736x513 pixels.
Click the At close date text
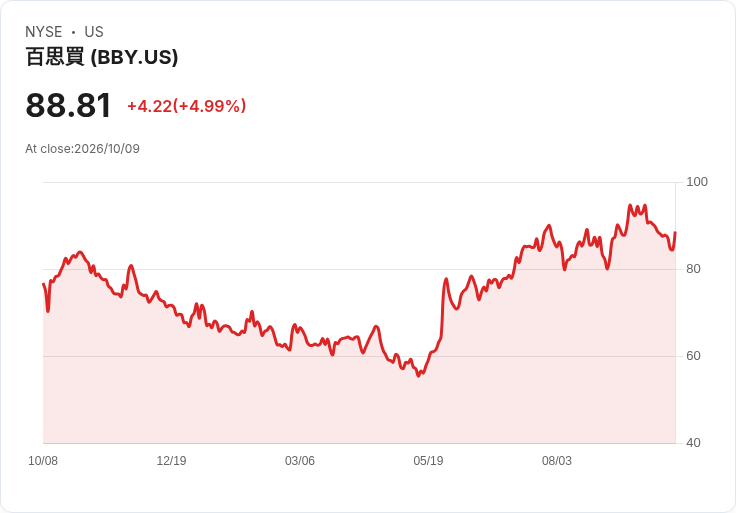pyautogui.click(x=83, y=149)
